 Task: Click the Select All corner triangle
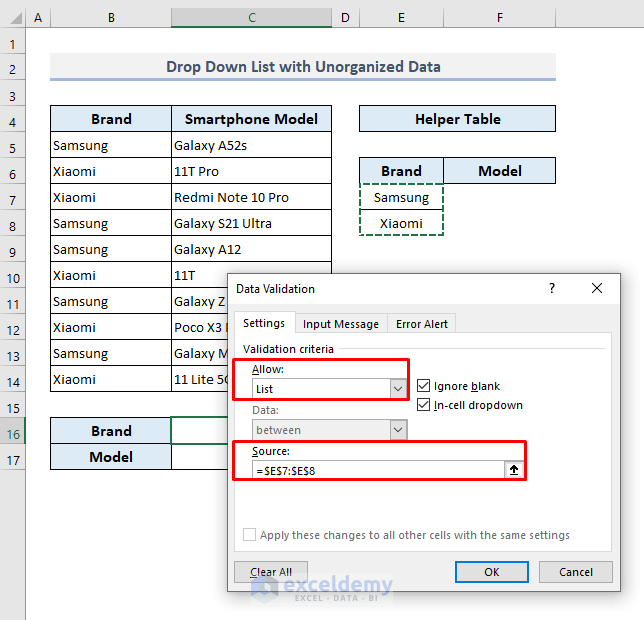coord(15,18)
